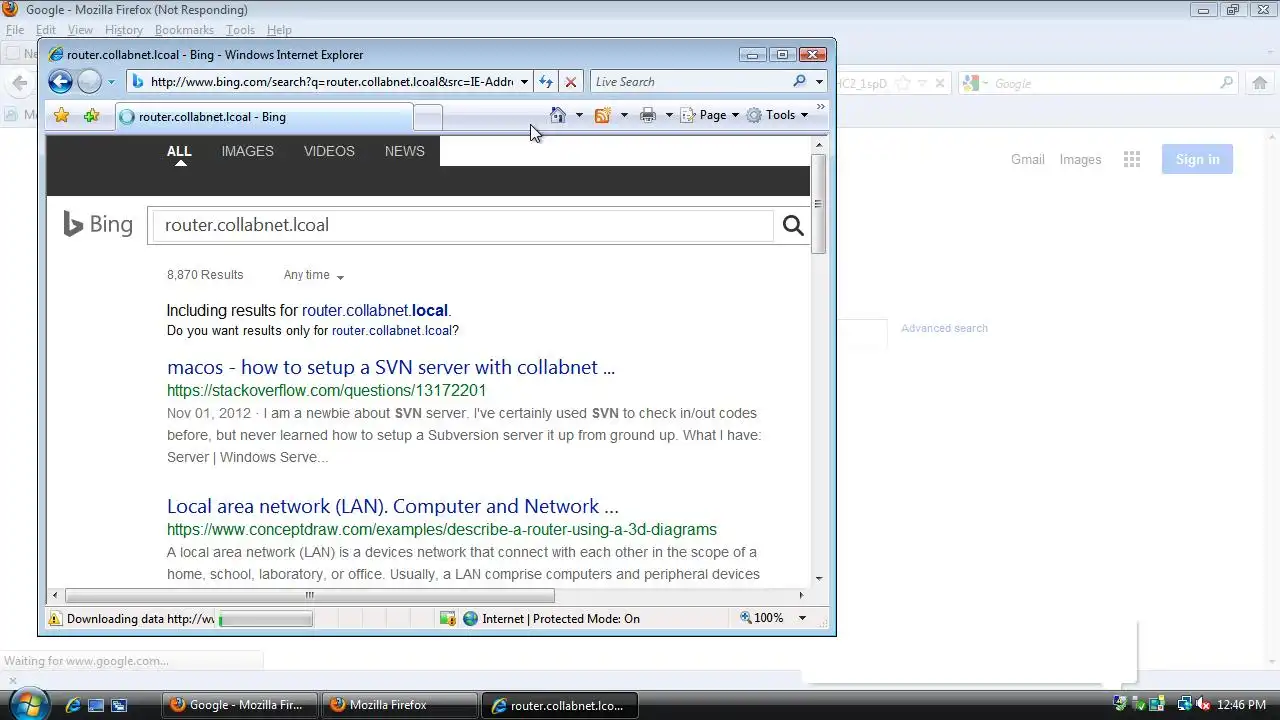
Task: Open Google apps grid icon
Action: 1132,159
